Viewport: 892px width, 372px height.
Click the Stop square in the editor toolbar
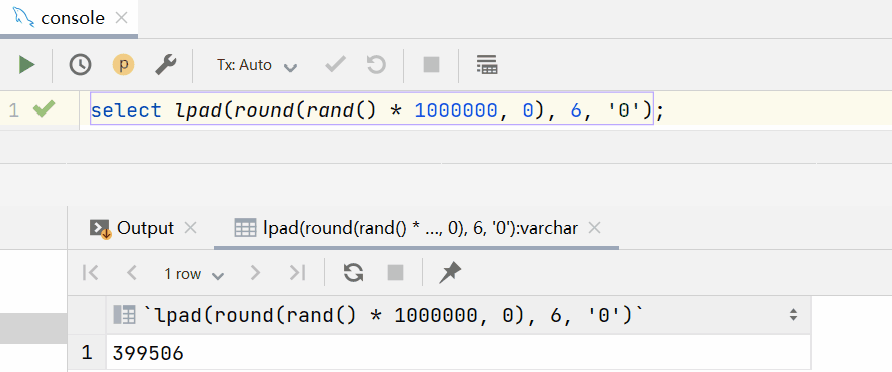point(432,65)
